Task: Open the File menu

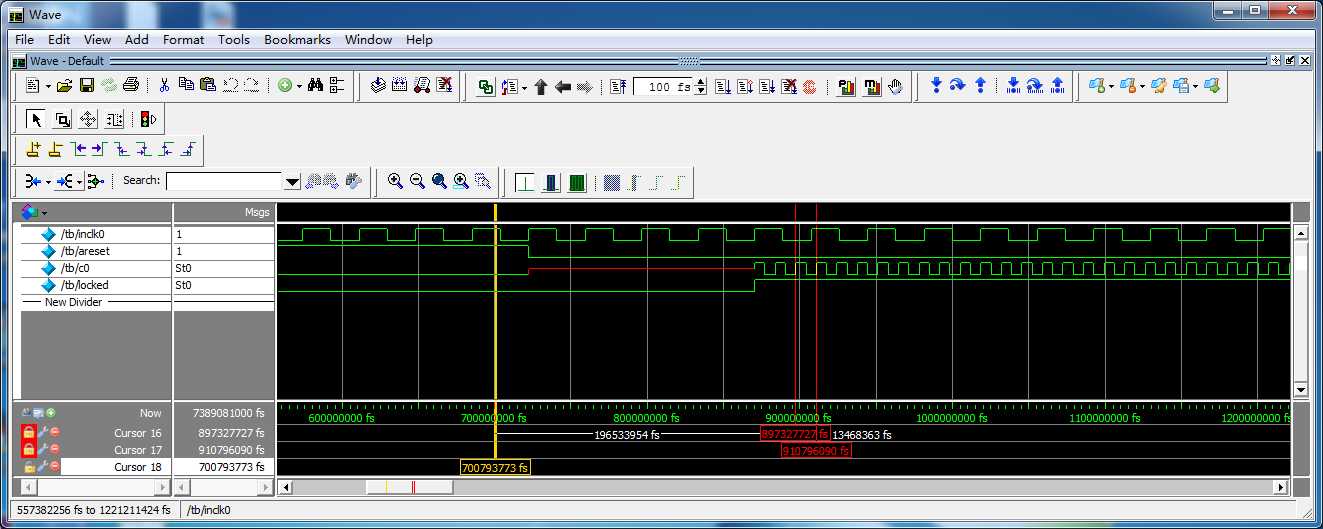Action: [x=25, y=39]
